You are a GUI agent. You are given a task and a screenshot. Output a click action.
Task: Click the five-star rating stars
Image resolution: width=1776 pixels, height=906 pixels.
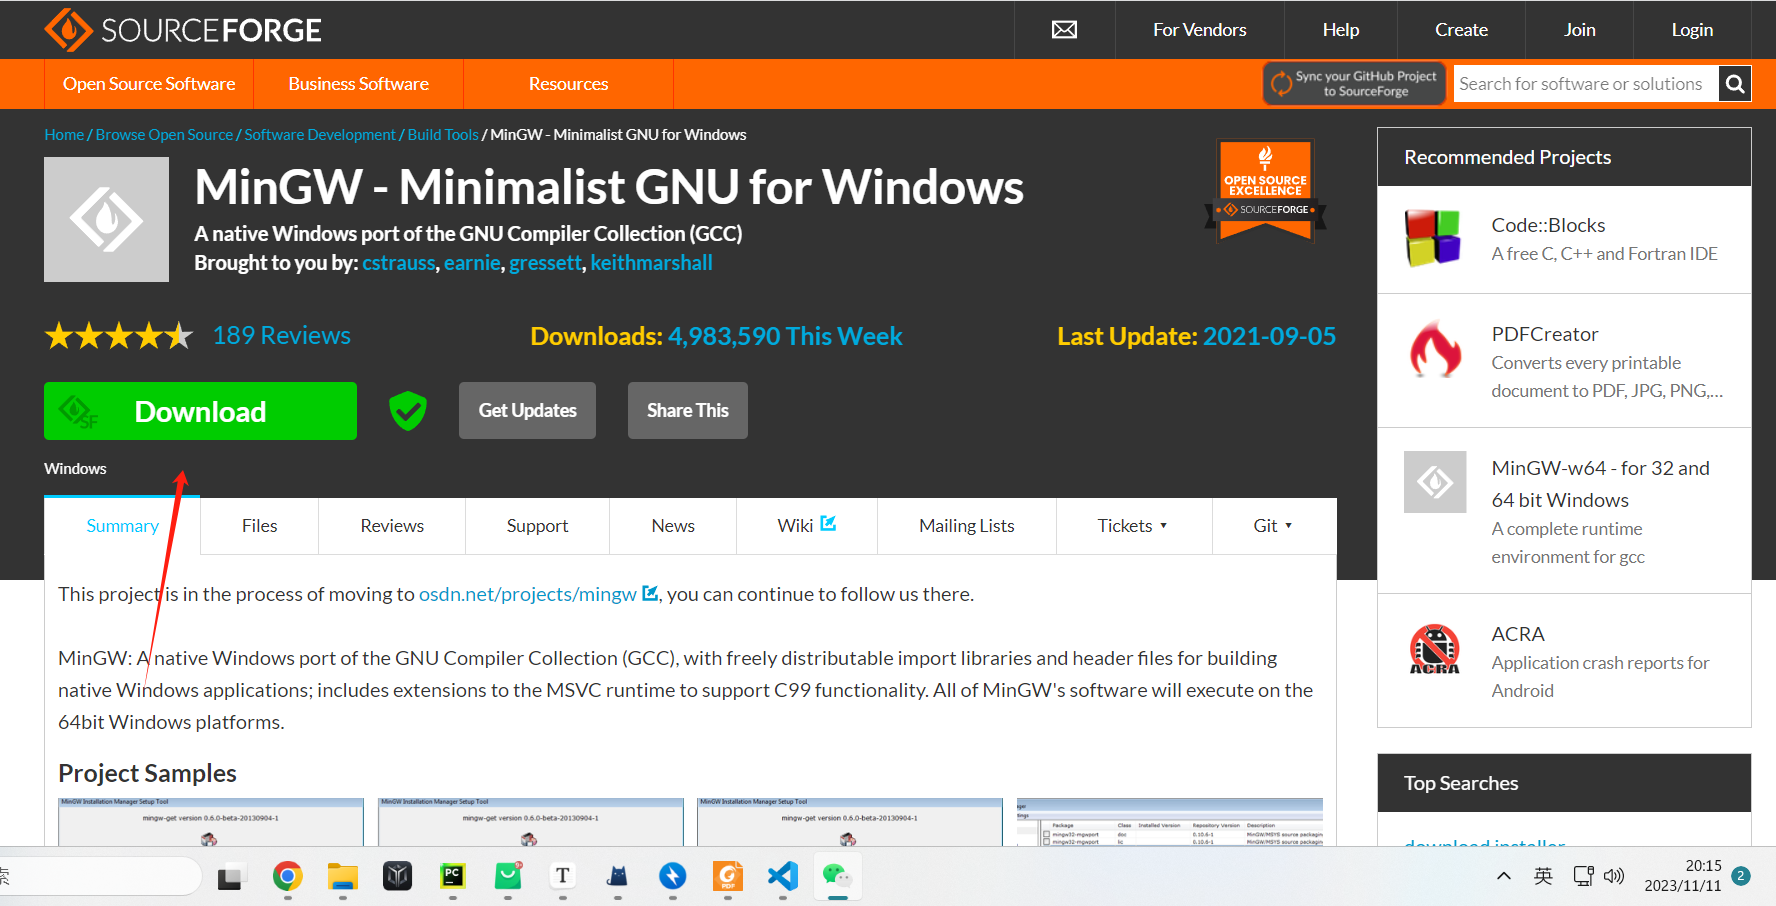tap(119, 336)
